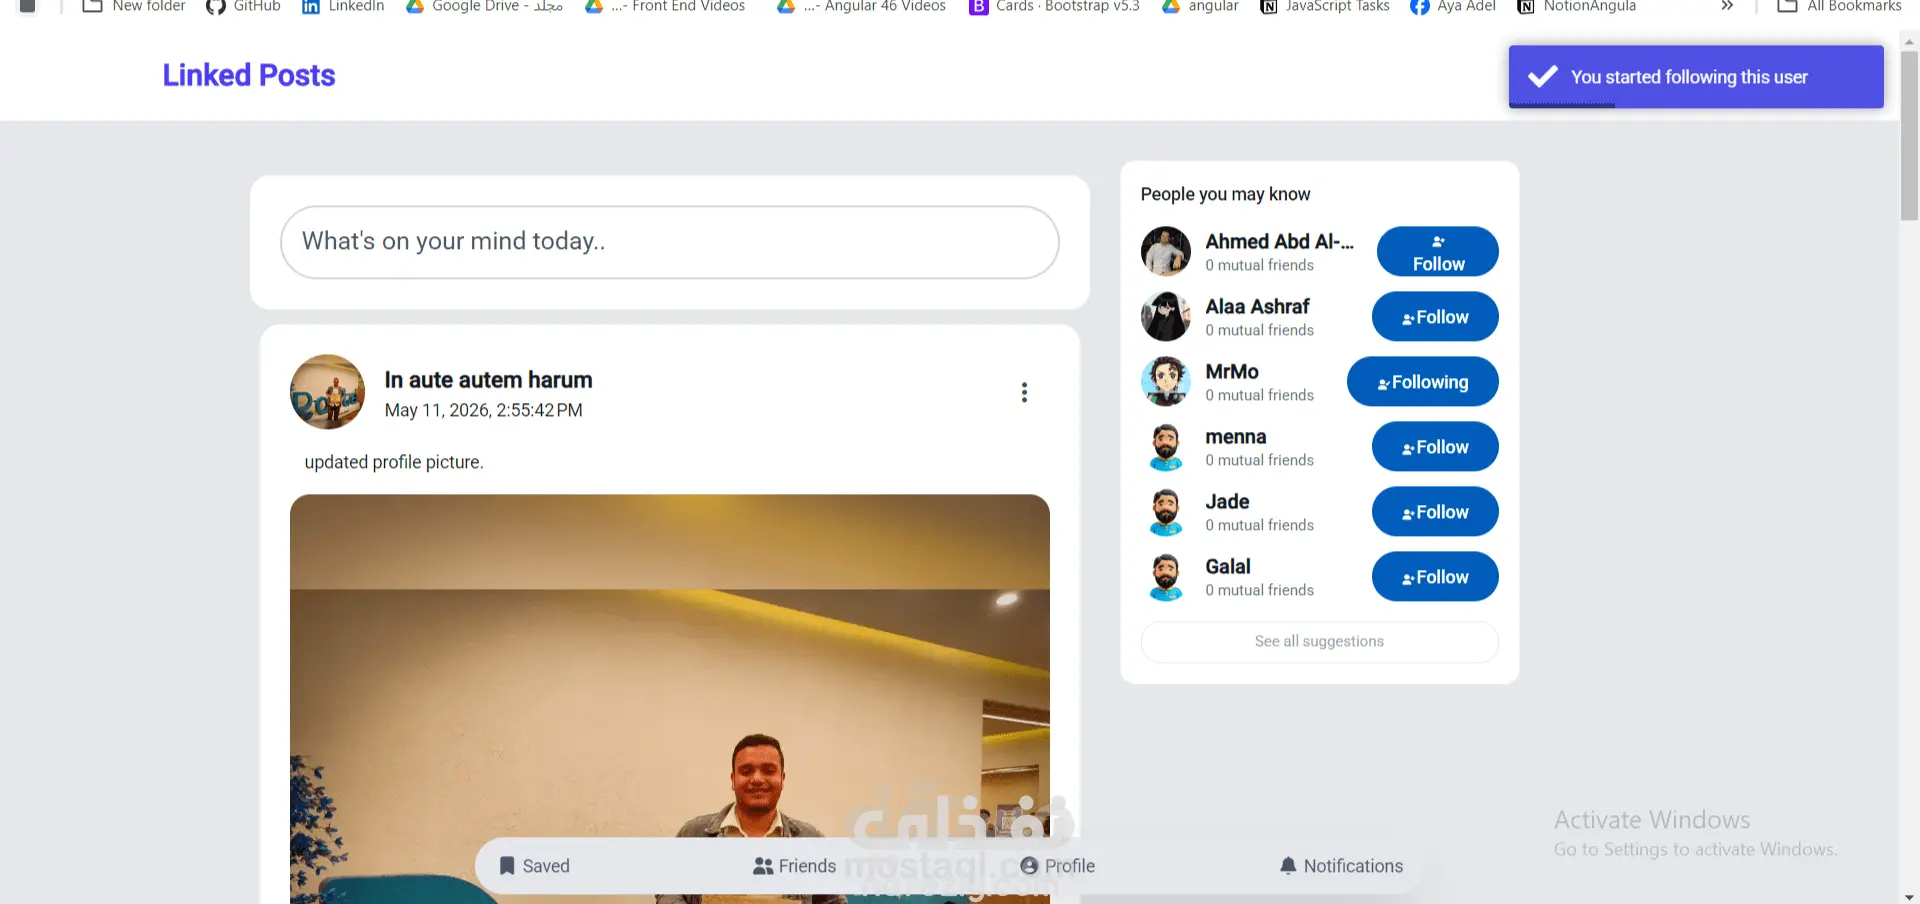Screen dimensions: 1920x904
Task: Open the Saved tab
Action: click(534, 866)
